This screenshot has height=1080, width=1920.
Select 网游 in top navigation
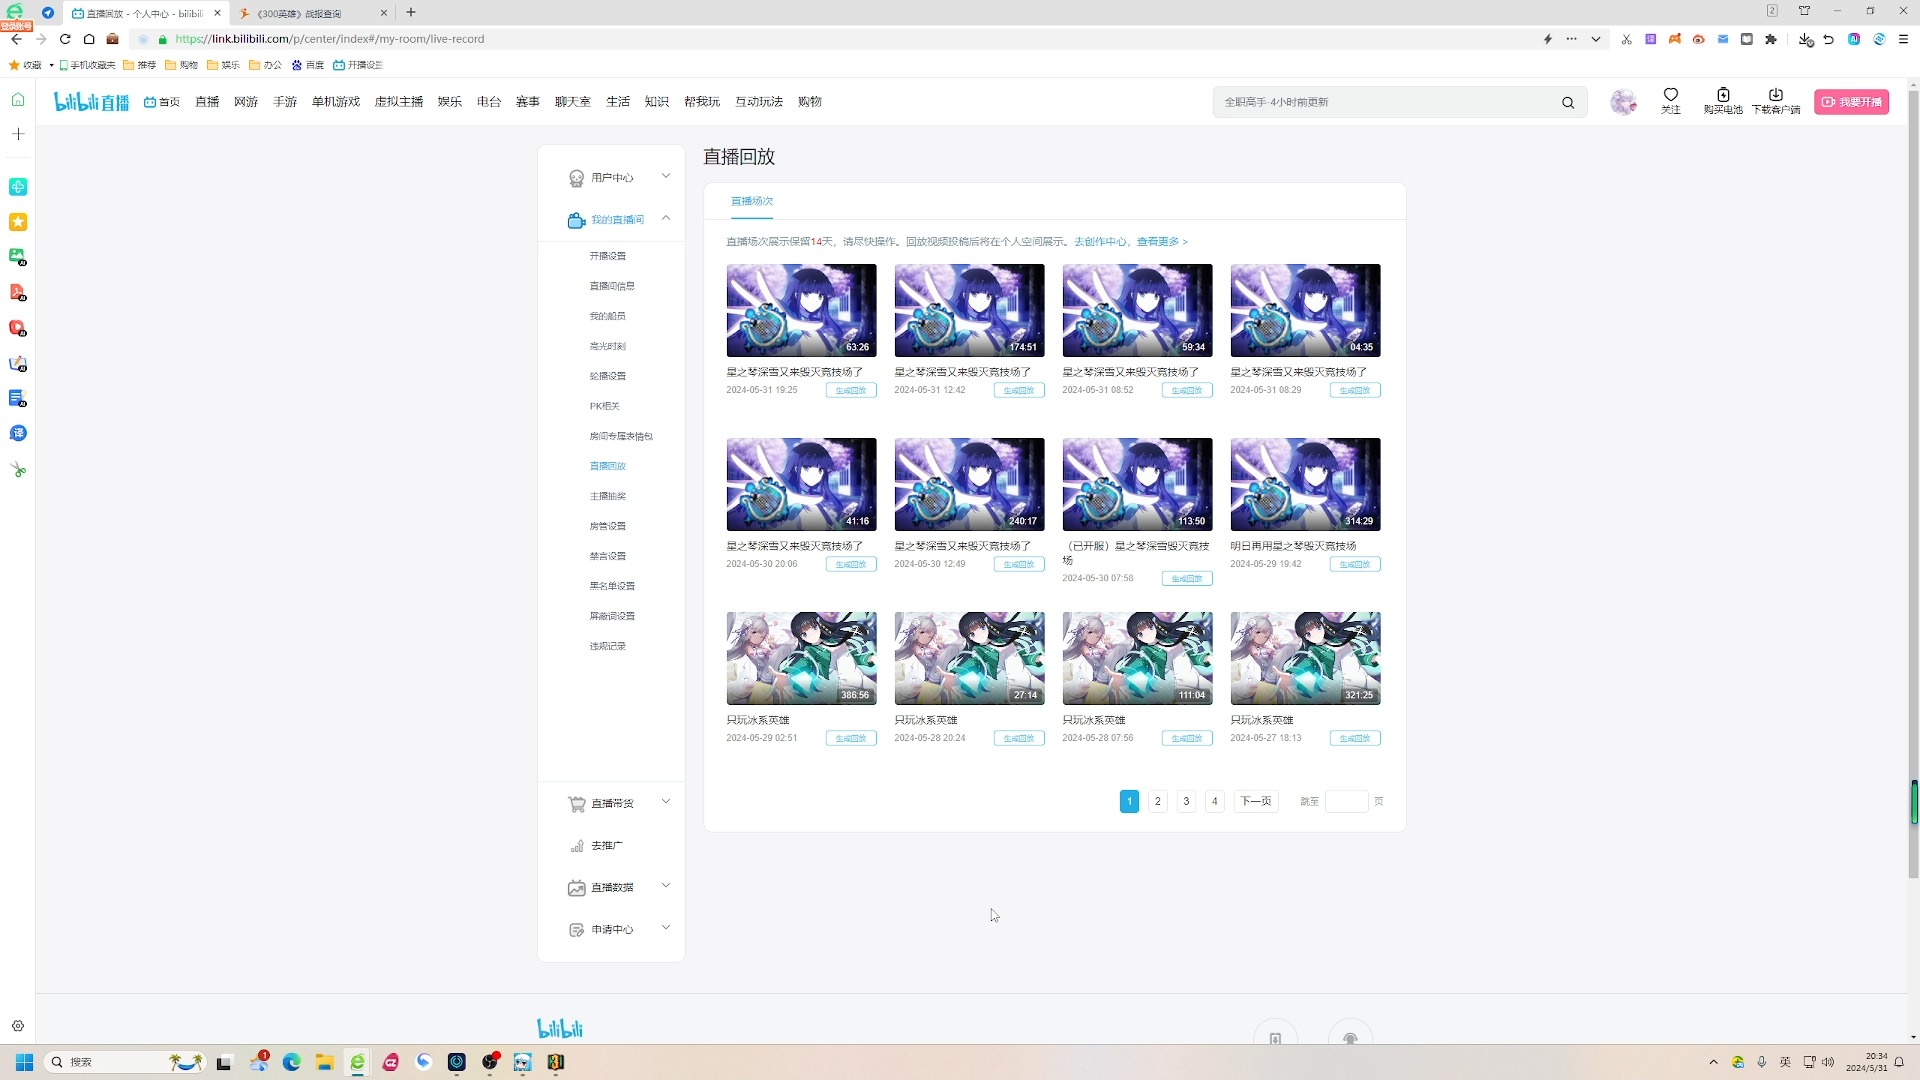tap(246, 102)
